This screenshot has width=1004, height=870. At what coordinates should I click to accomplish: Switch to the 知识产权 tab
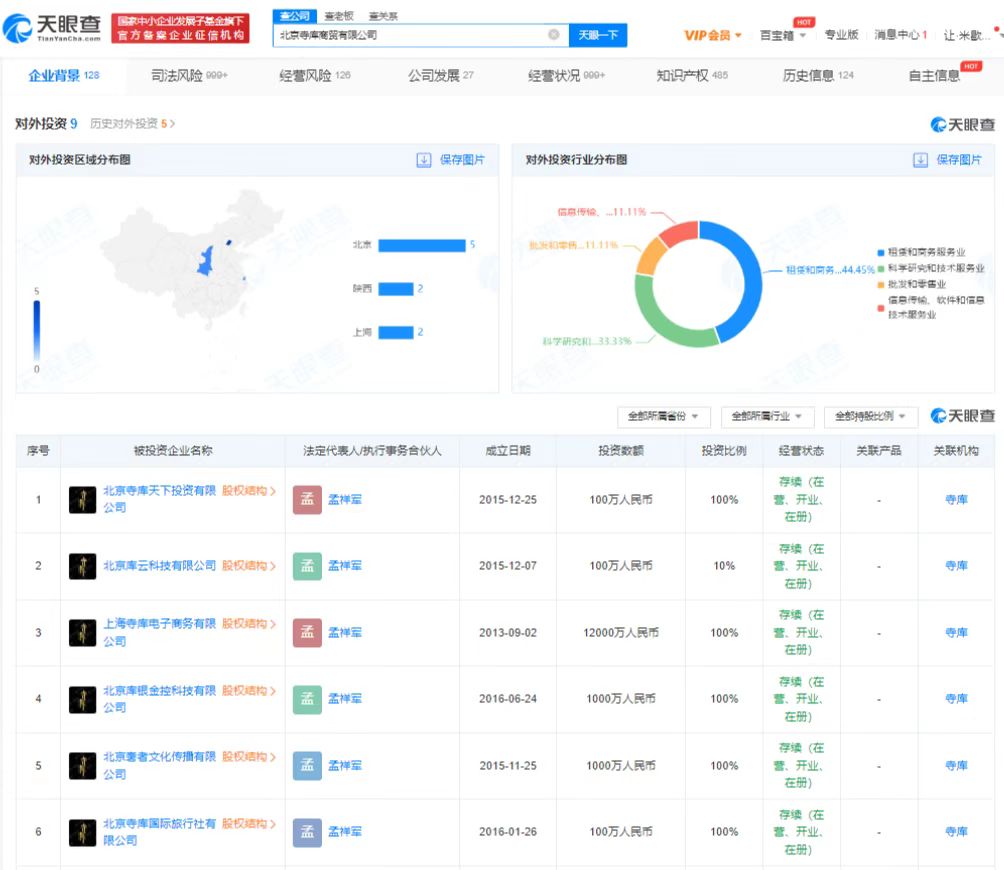pyautogui.click(x=692, y=76)
